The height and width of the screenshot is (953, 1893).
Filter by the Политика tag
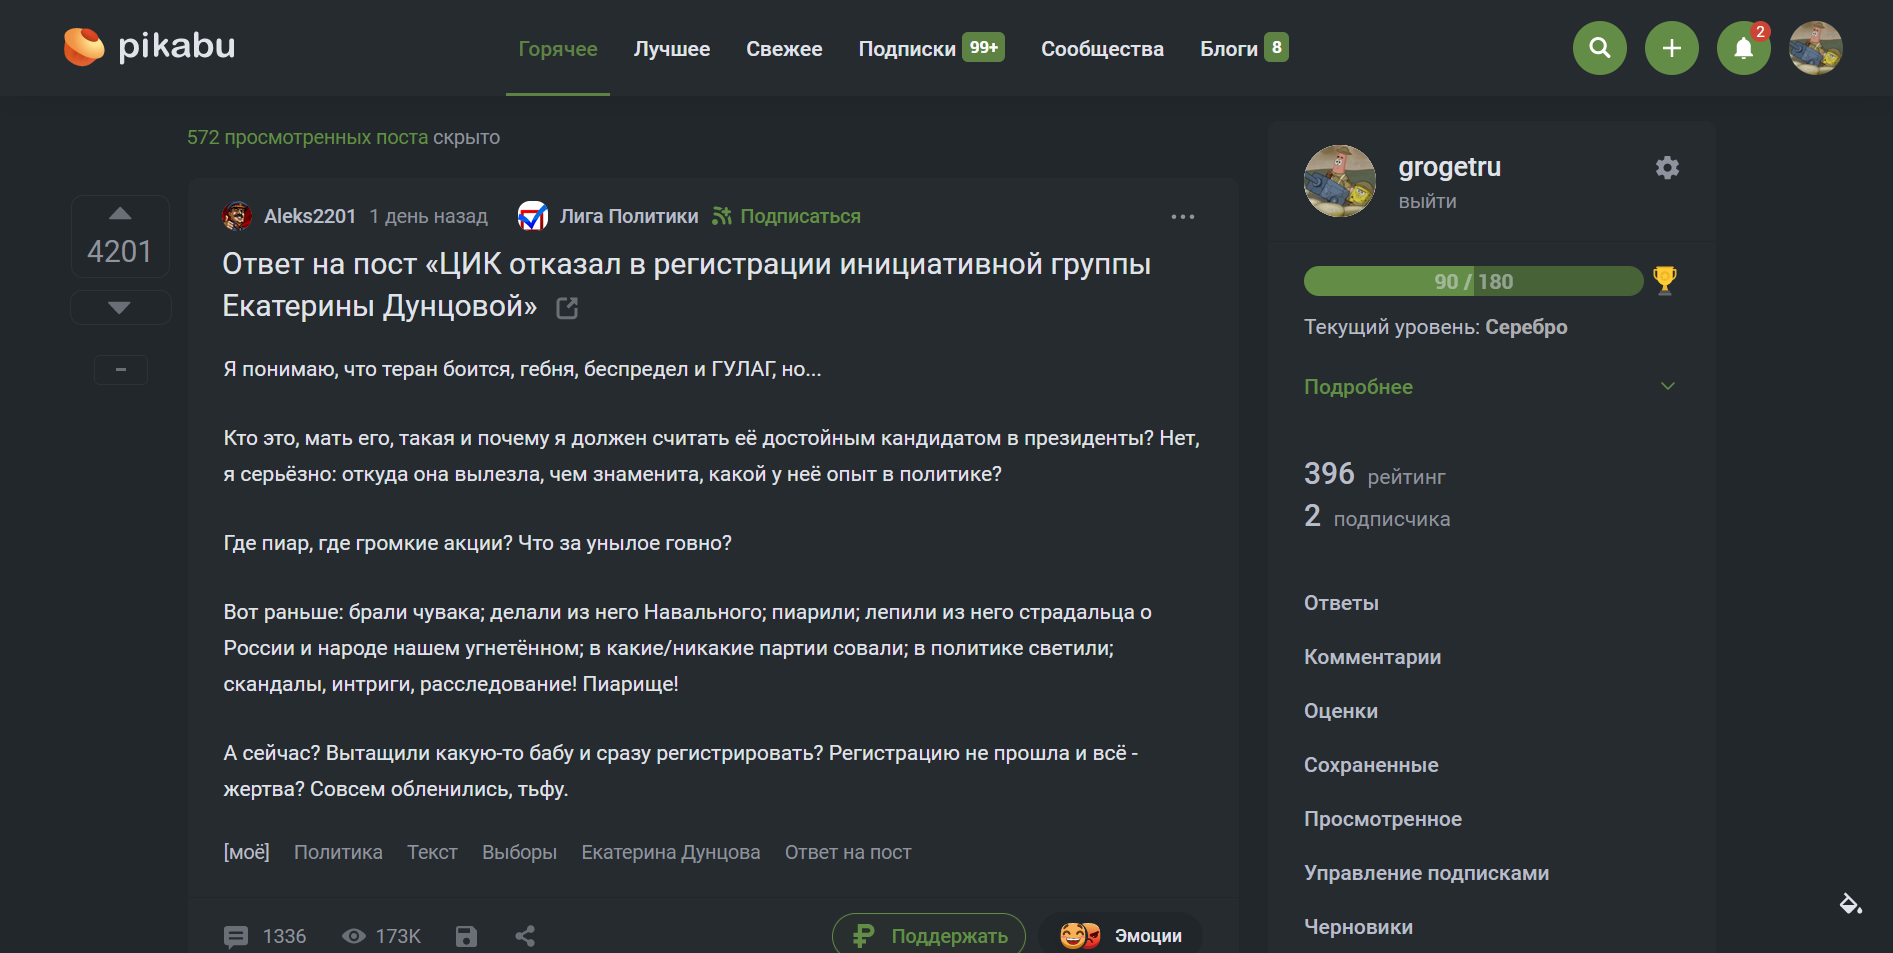tap(338, 852)
